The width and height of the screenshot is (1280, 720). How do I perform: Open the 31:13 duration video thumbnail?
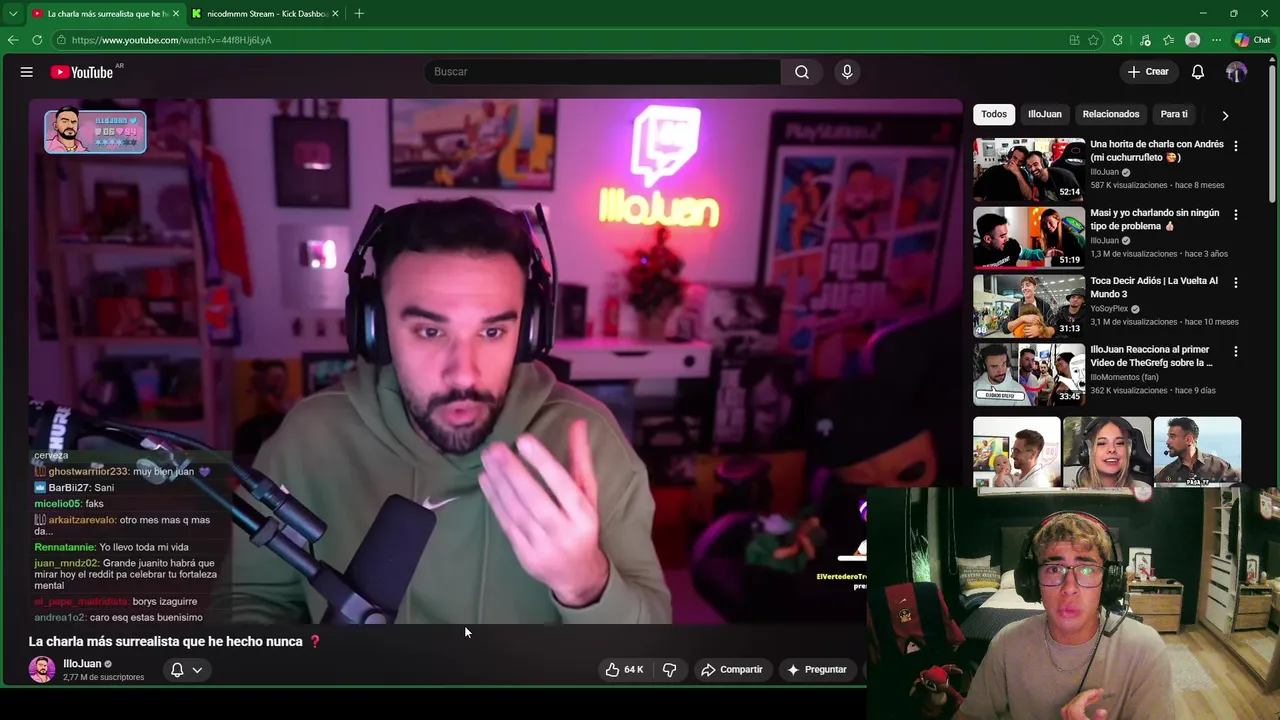tap(1029, 306)
